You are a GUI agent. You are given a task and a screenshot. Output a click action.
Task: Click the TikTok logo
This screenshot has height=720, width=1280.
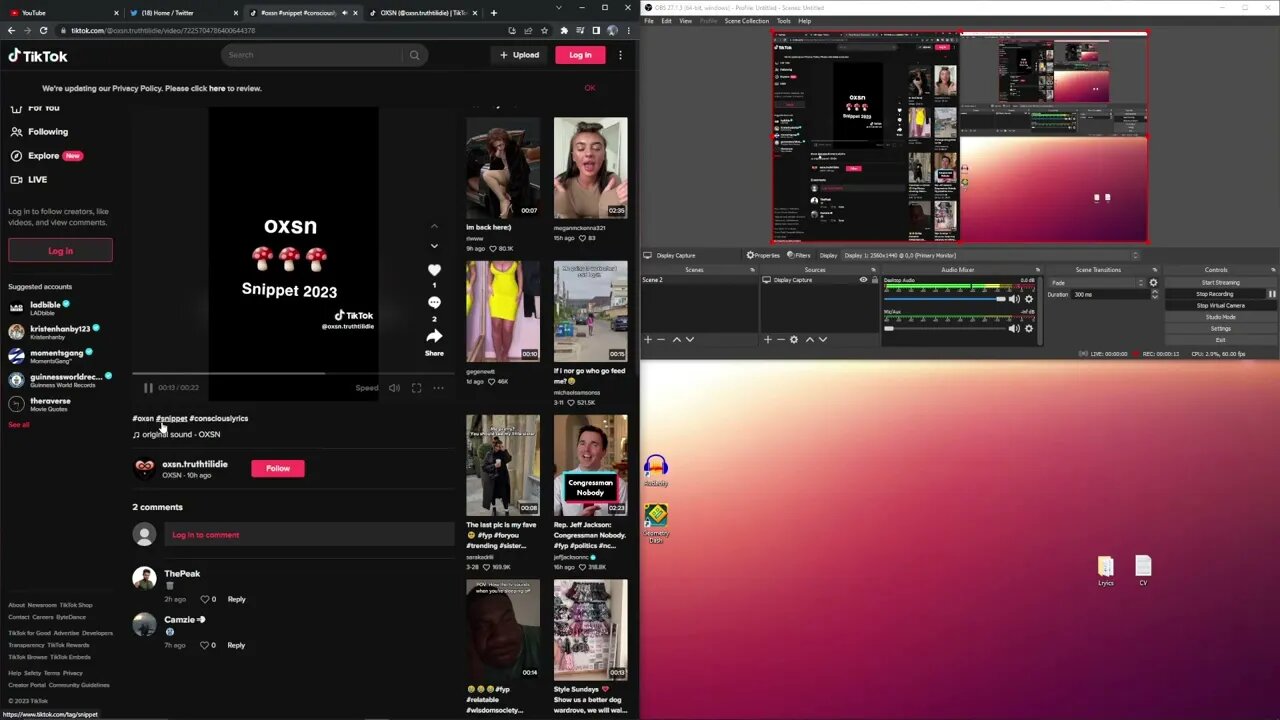coord(38,56)
